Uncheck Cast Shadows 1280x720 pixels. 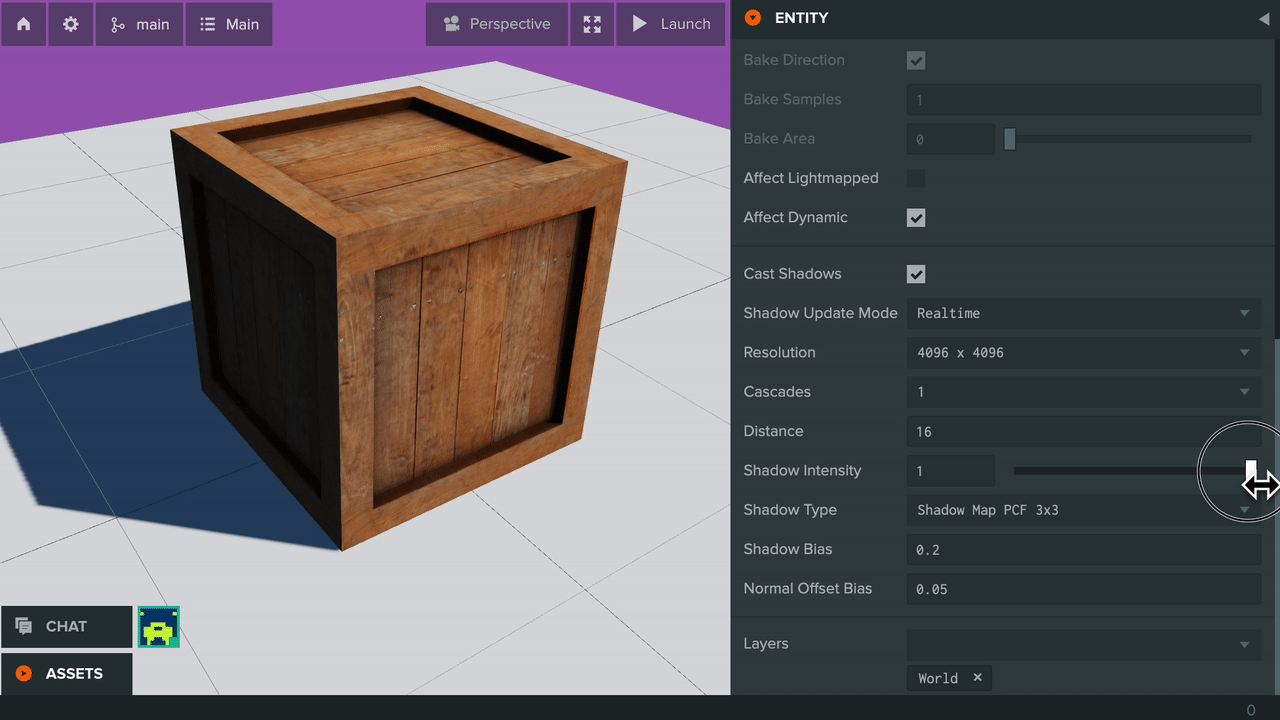(x=916, y=273)
